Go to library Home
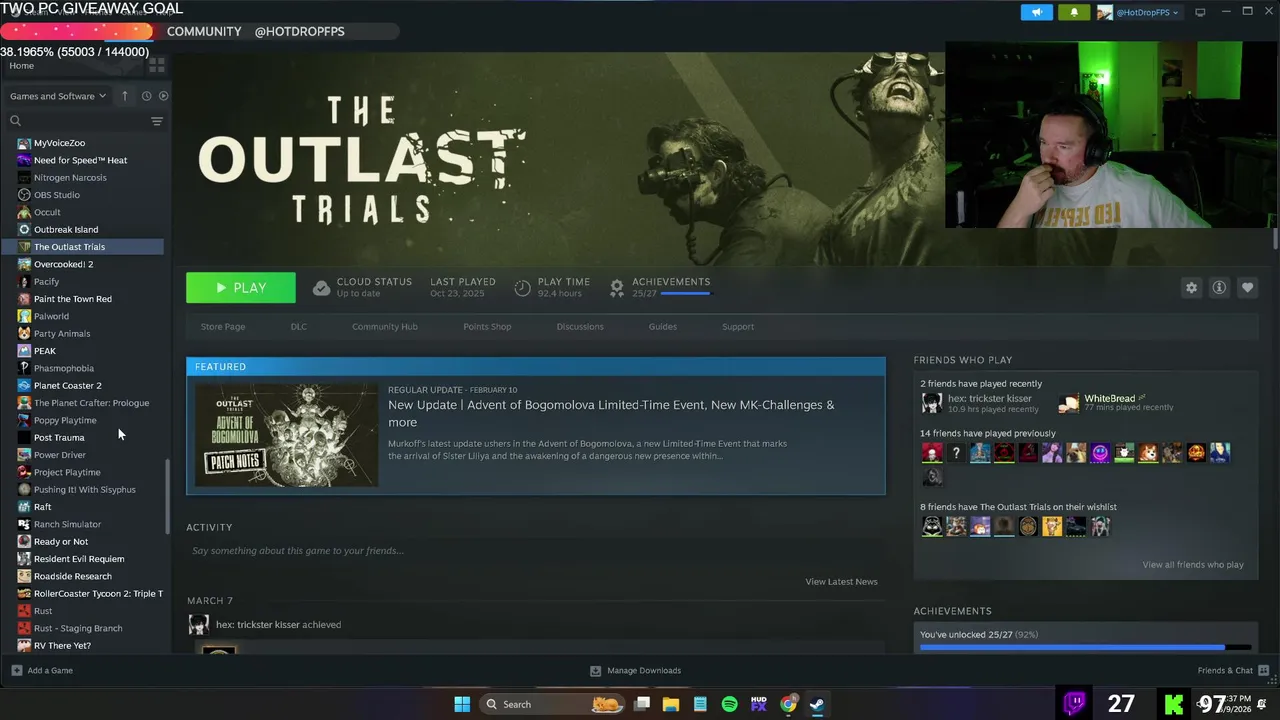This screenshot has height=720, width=1280. (x=21, y=66)
